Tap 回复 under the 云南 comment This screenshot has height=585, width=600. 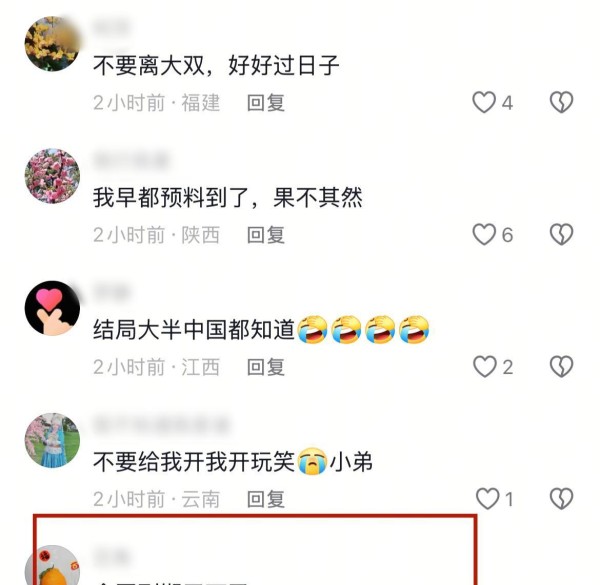pos(266,499)
